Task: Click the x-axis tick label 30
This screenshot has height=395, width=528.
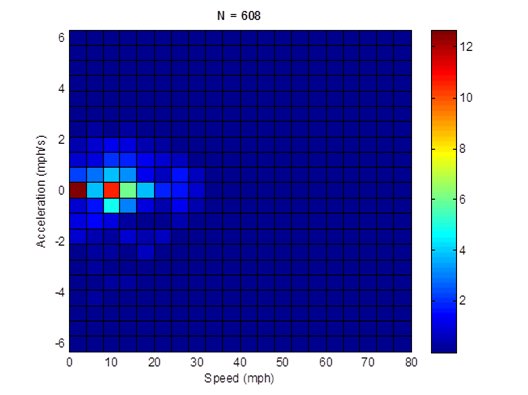Action: [x=197, y=362]
